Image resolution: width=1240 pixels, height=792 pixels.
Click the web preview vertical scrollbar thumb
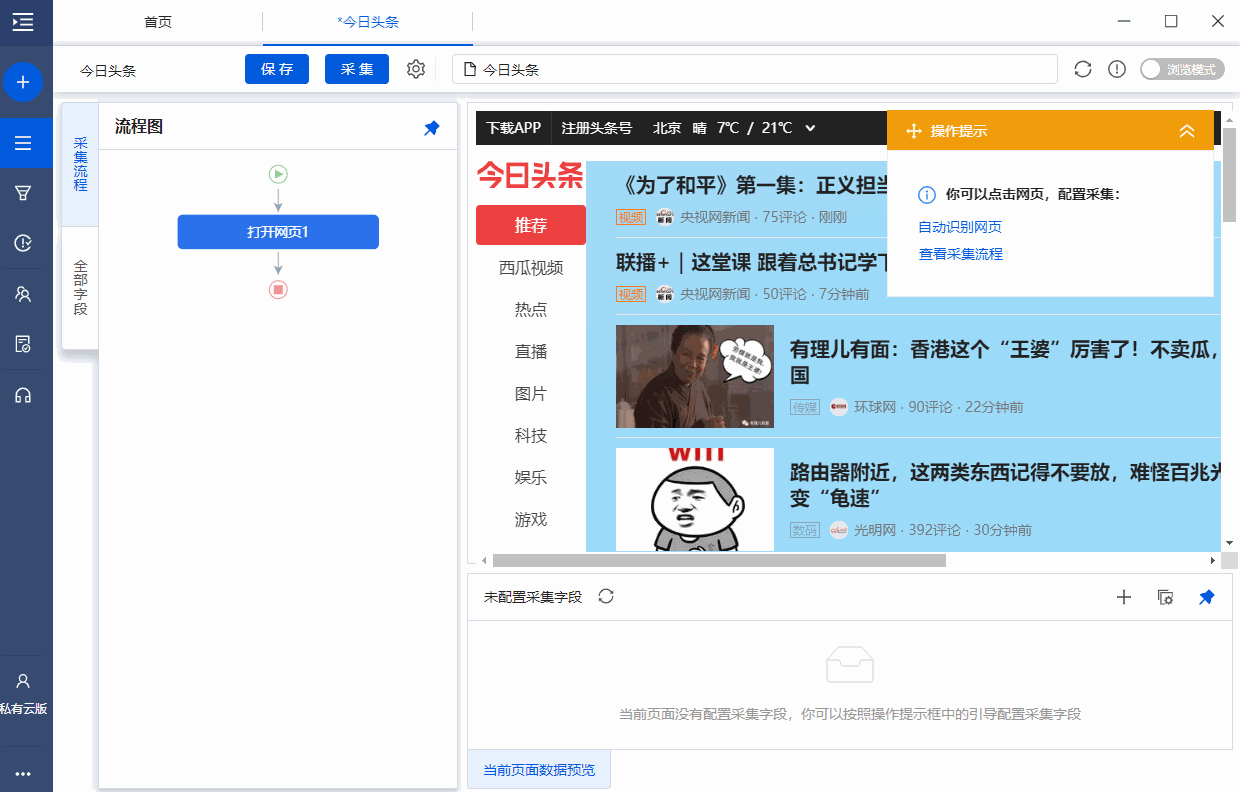(x=1230, y=175)
